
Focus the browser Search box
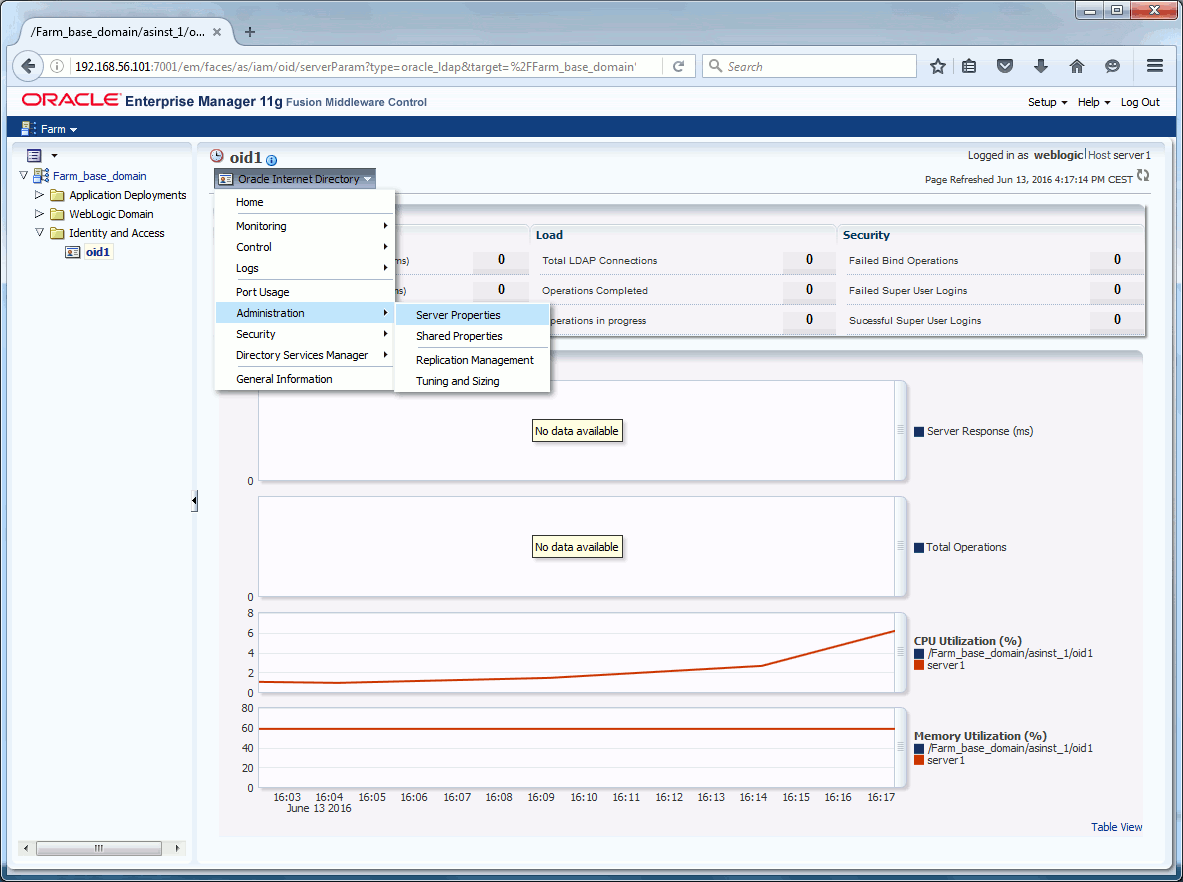809,66
